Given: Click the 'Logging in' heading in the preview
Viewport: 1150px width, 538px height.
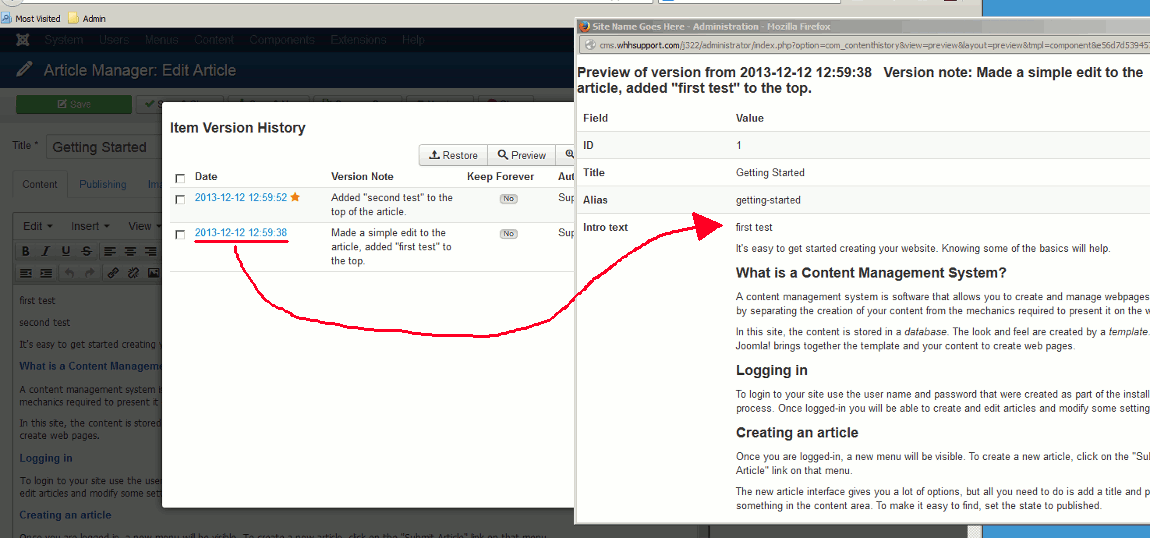Looking at the screenshot, I should pyautogui.click(x=772, y=370).
